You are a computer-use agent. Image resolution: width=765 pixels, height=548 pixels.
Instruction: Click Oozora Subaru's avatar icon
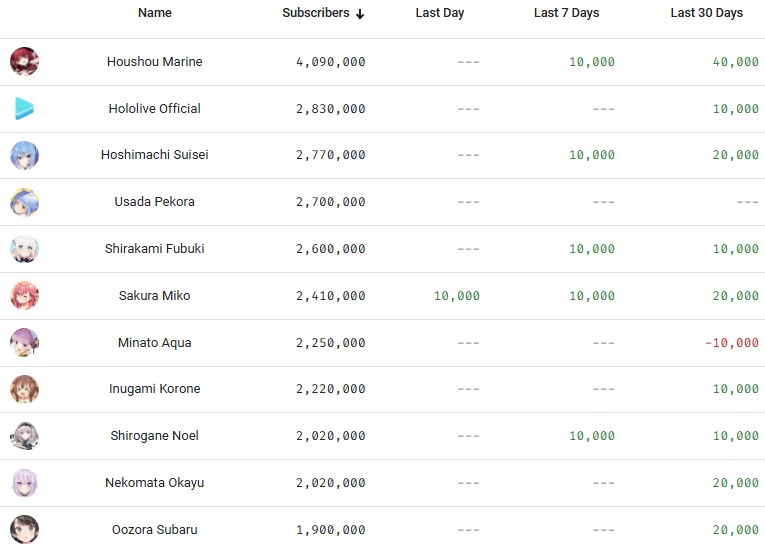click(x=24, y=528)
